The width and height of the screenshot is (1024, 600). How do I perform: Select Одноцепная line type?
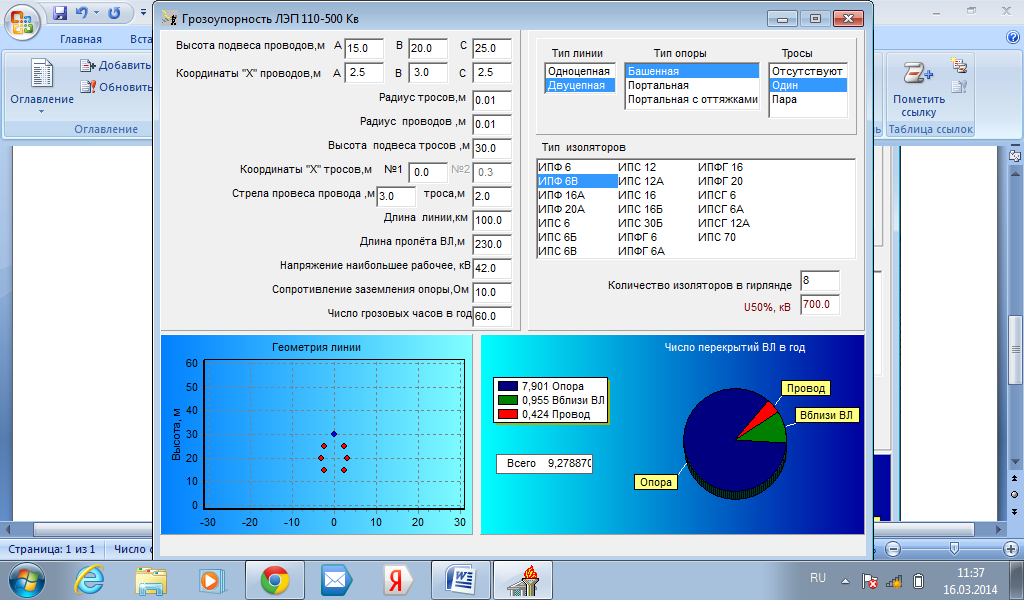pos(578,72)
